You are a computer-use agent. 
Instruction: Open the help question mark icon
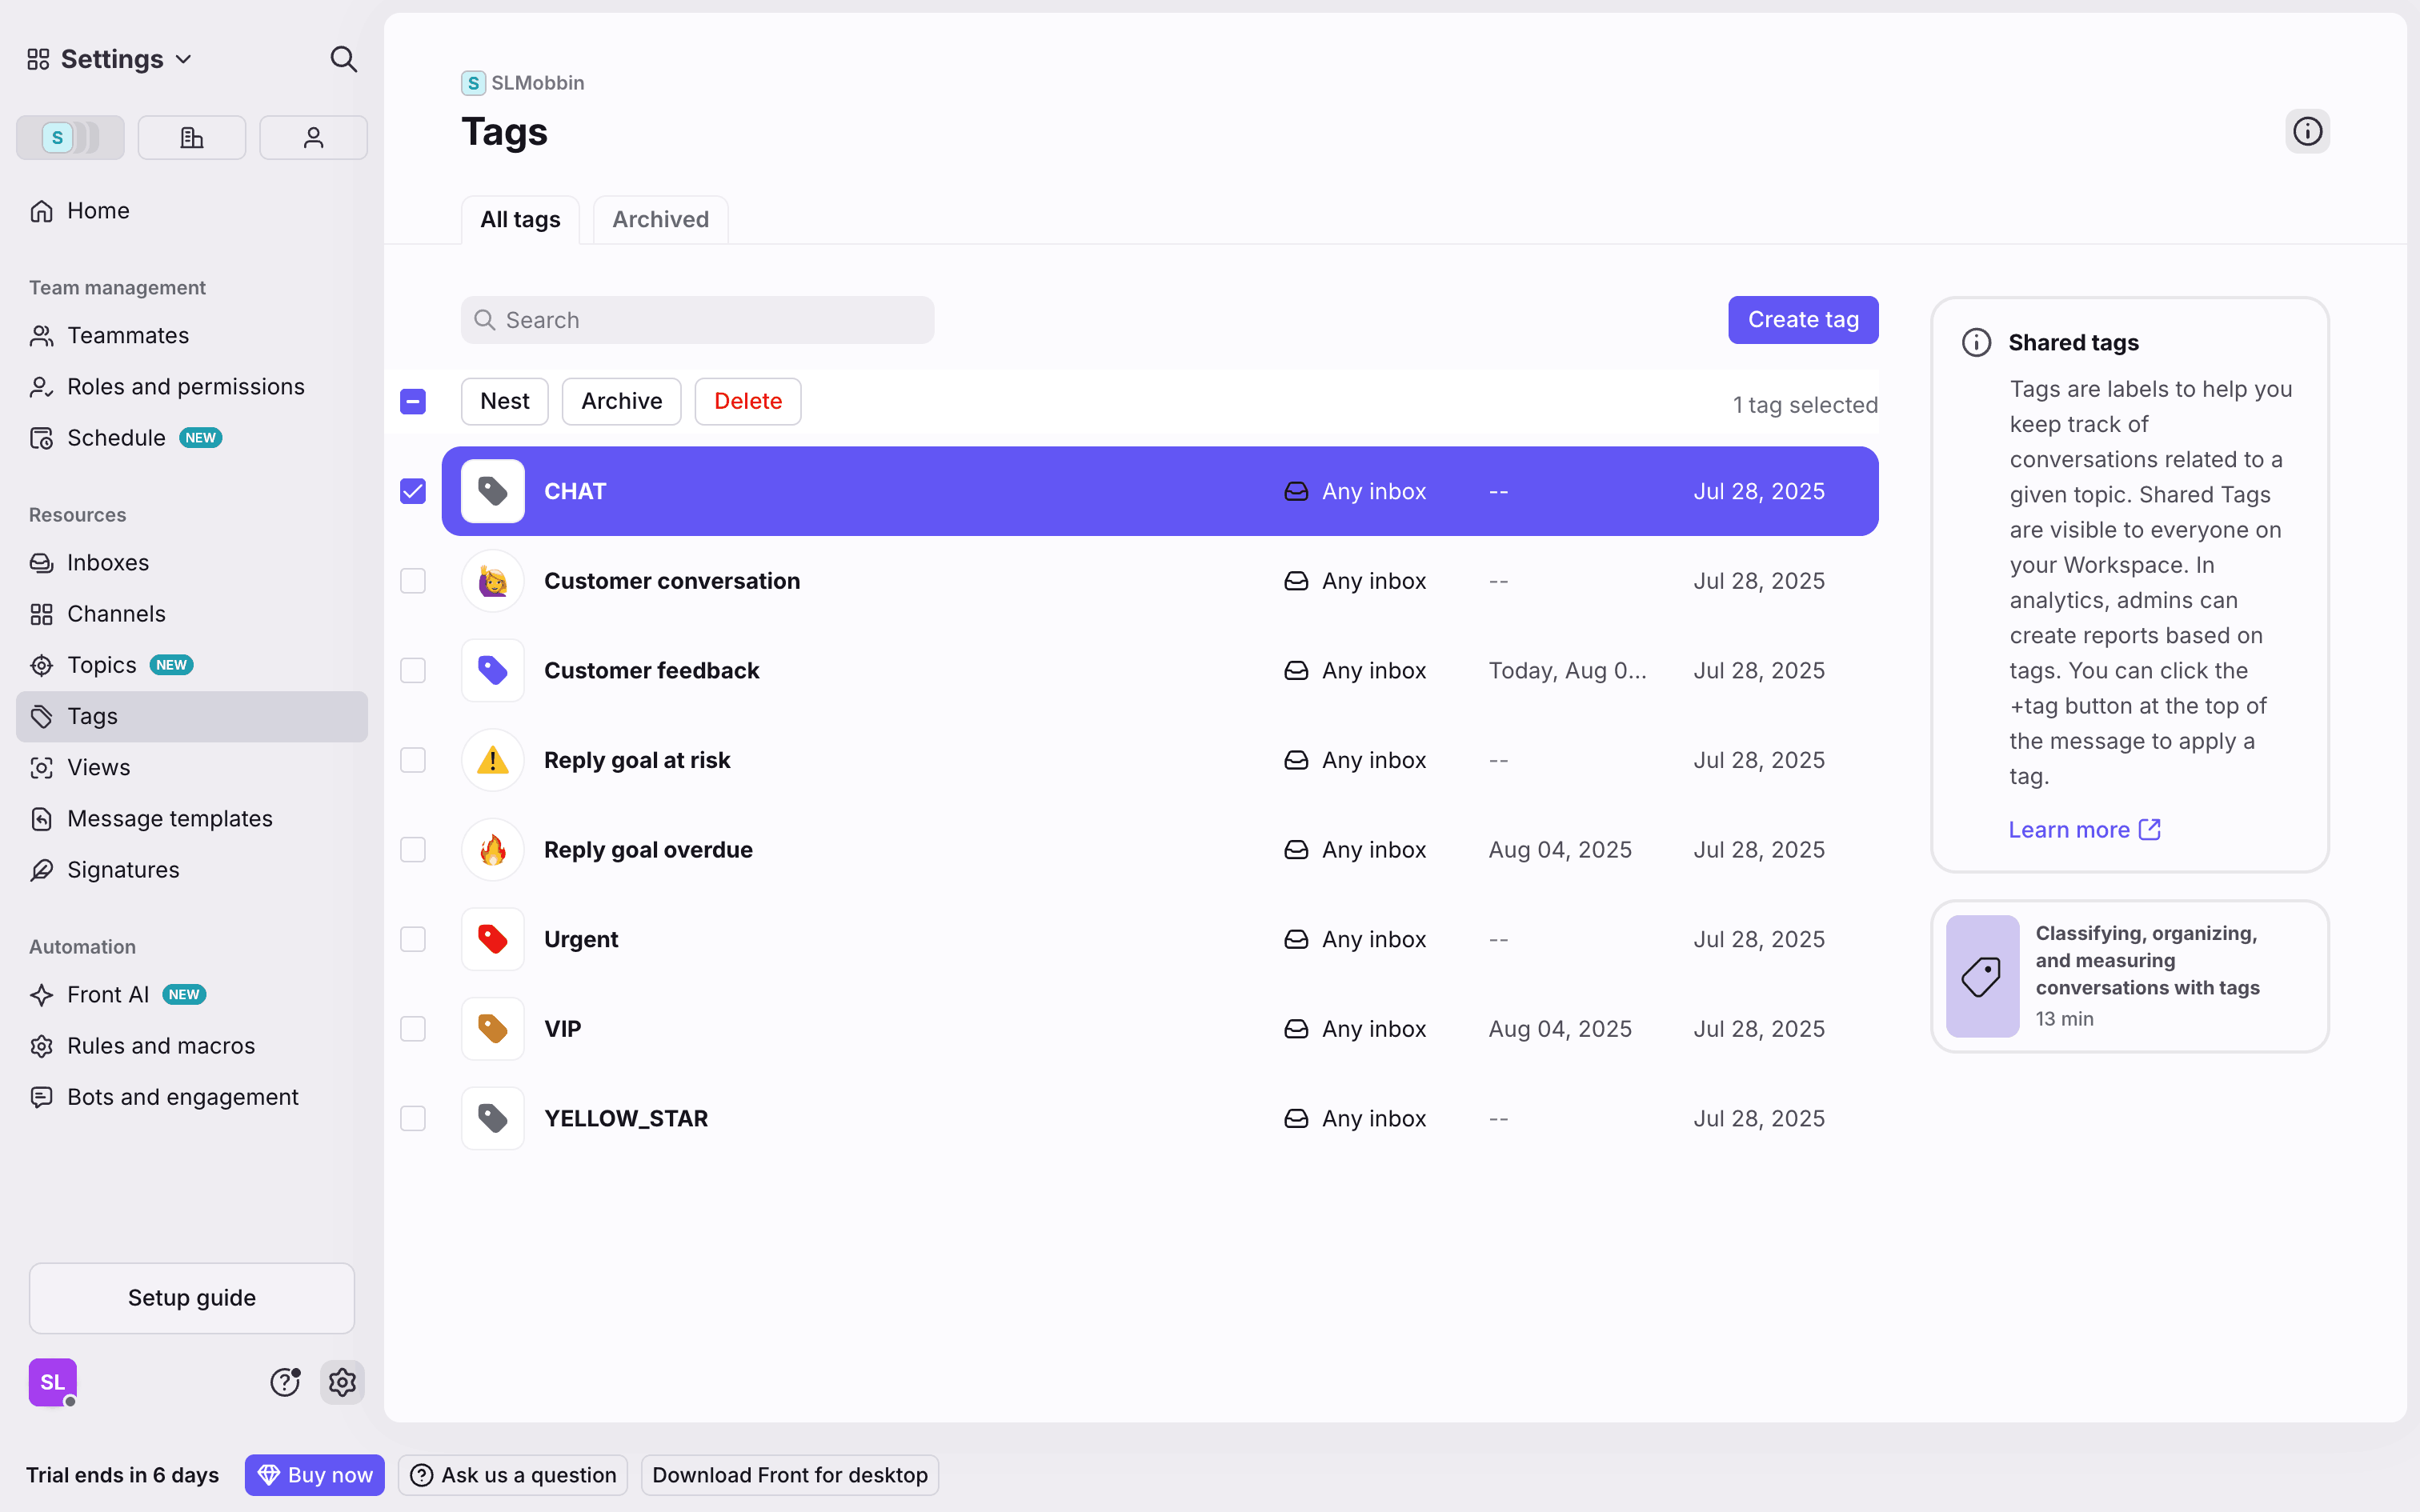[285, 1382]
